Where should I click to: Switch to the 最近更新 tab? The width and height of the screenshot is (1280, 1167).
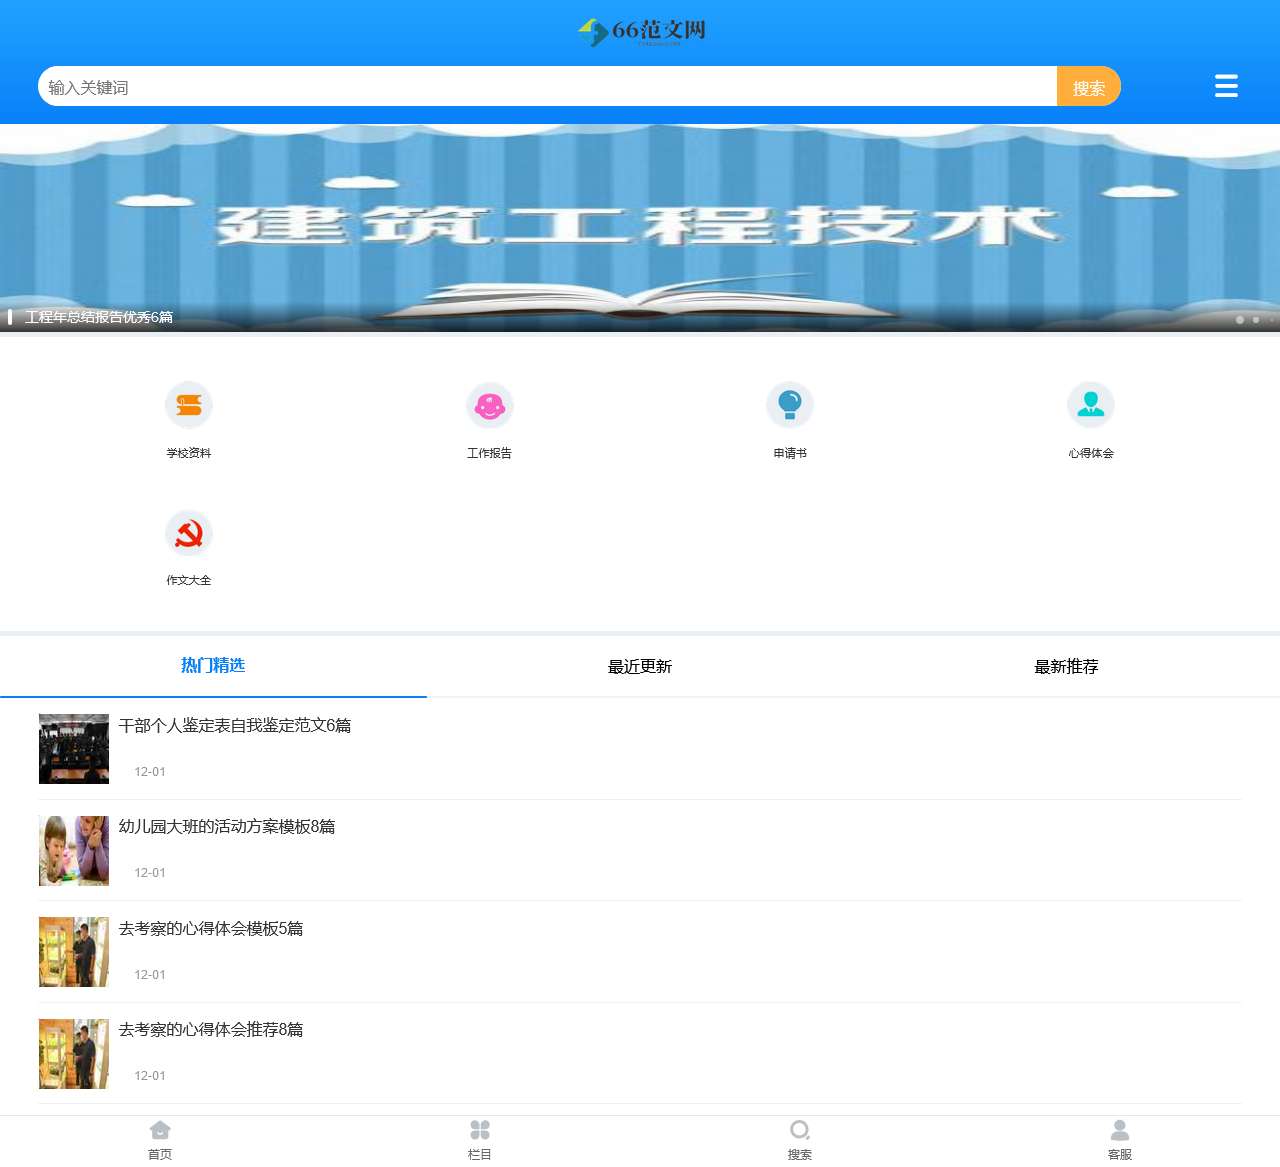point(640,666)
